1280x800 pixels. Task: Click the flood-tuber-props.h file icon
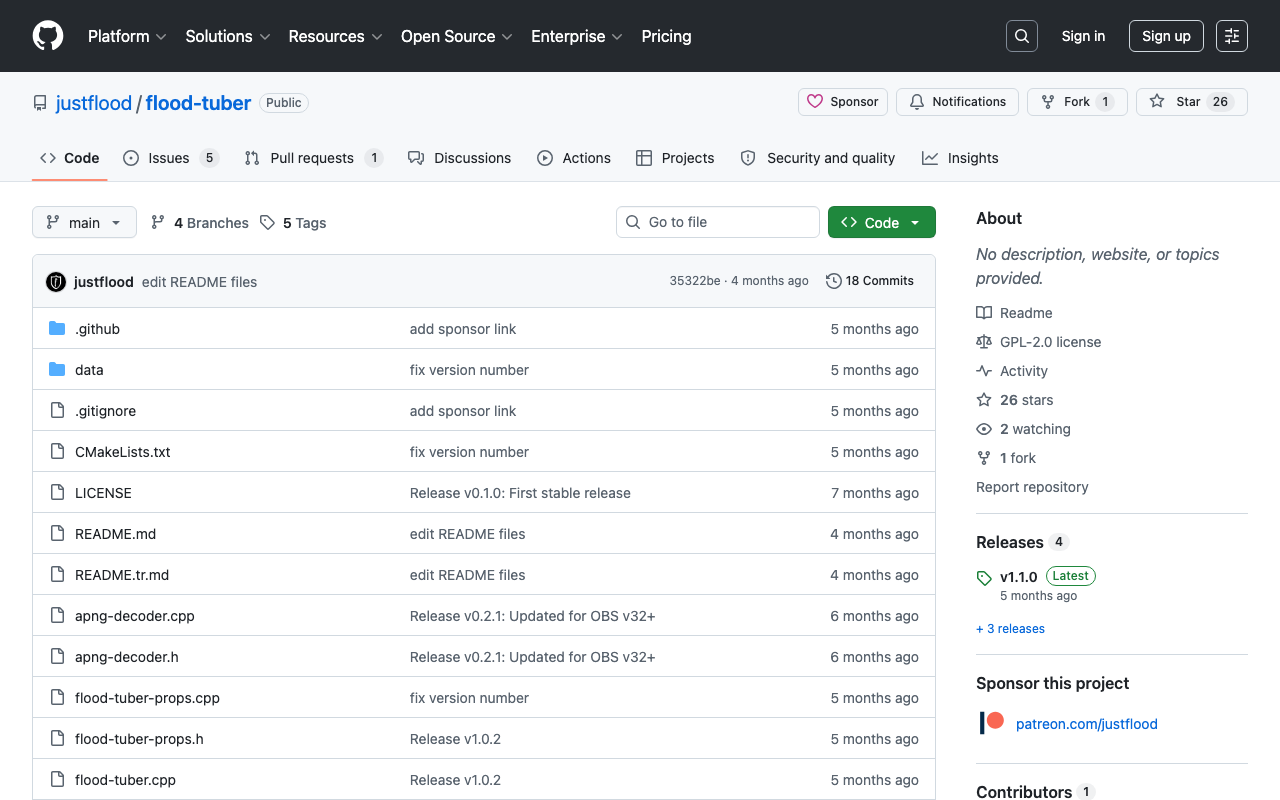(x=57, y=739)
